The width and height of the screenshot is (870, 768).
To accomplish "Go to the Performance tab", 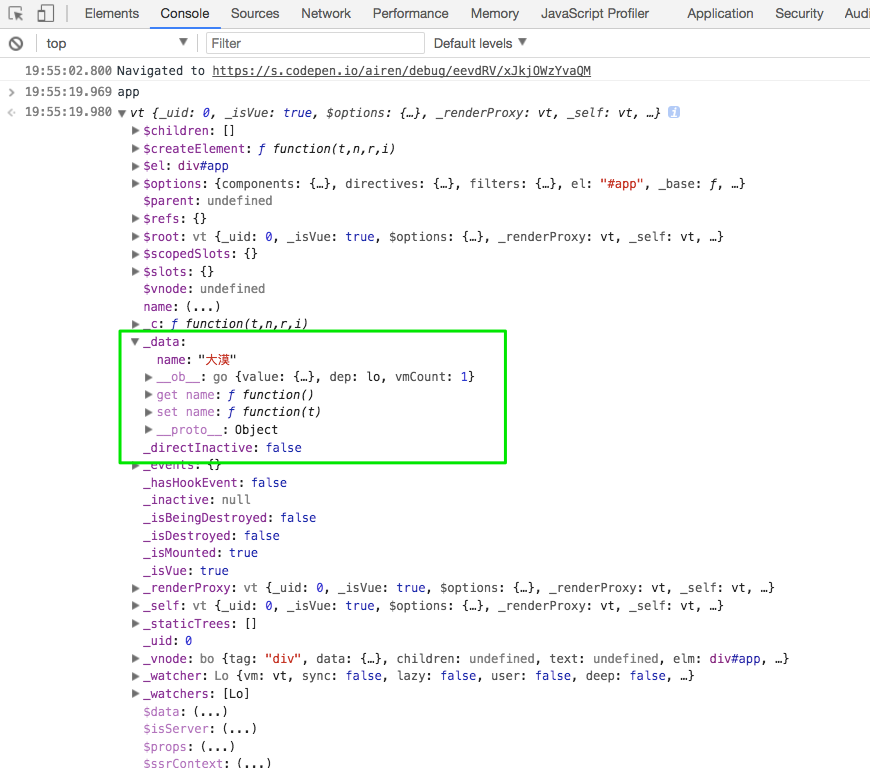I will pos(411,13).
